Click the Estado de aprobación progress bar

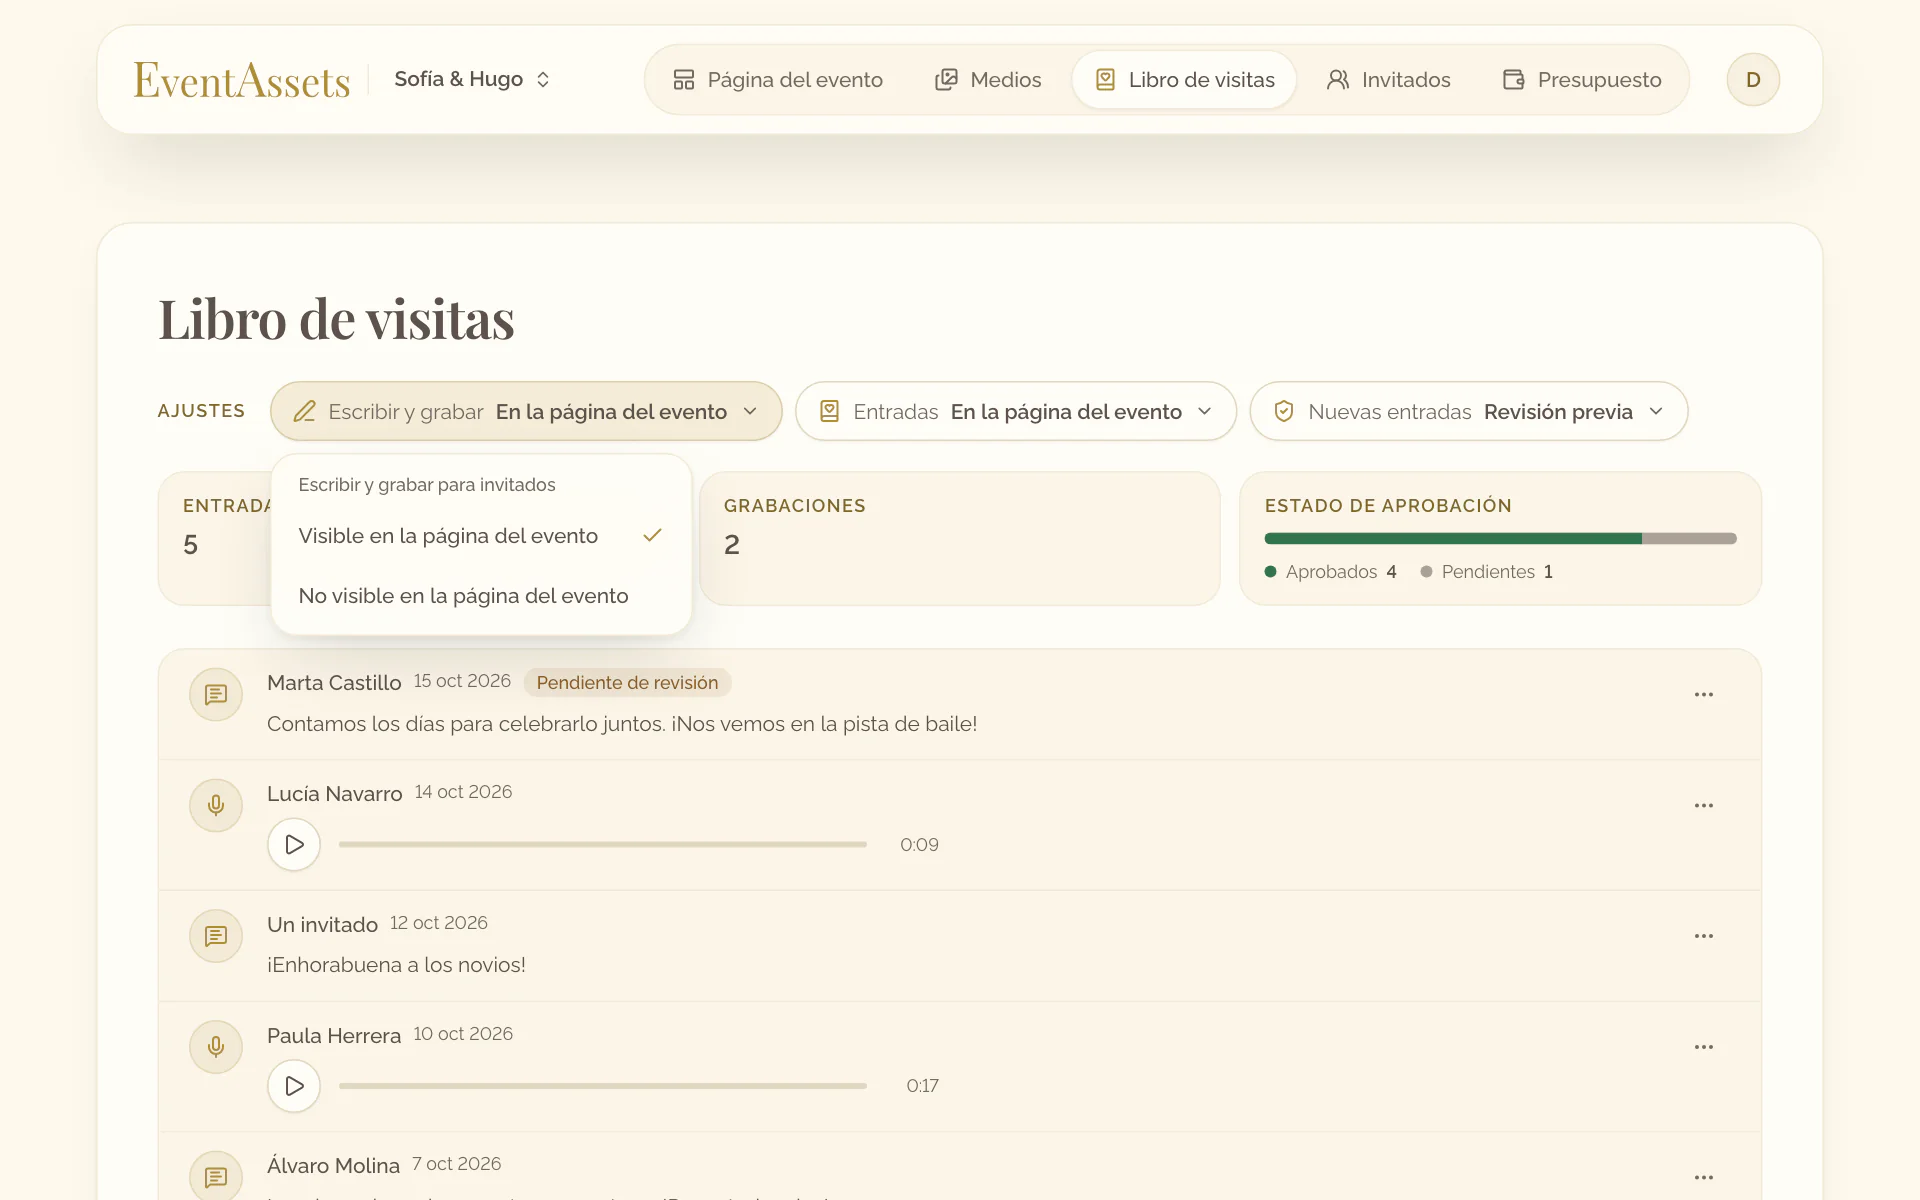tap(1500, 539)
